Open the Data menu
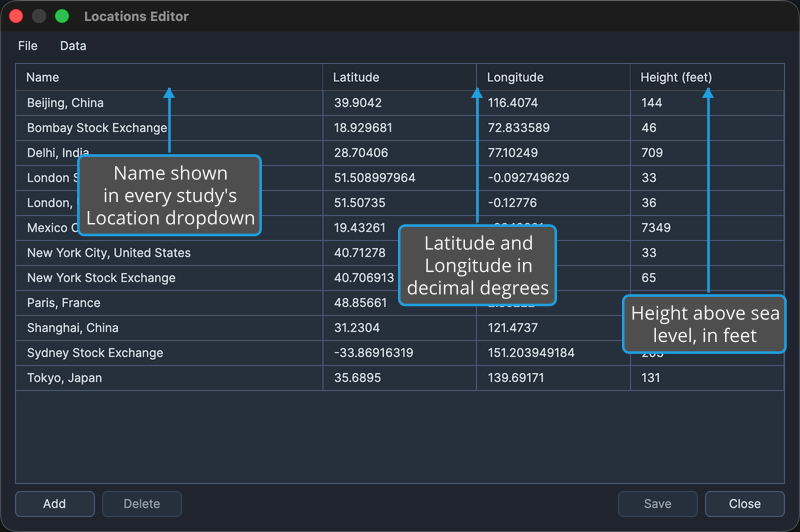 pos(73,46)
